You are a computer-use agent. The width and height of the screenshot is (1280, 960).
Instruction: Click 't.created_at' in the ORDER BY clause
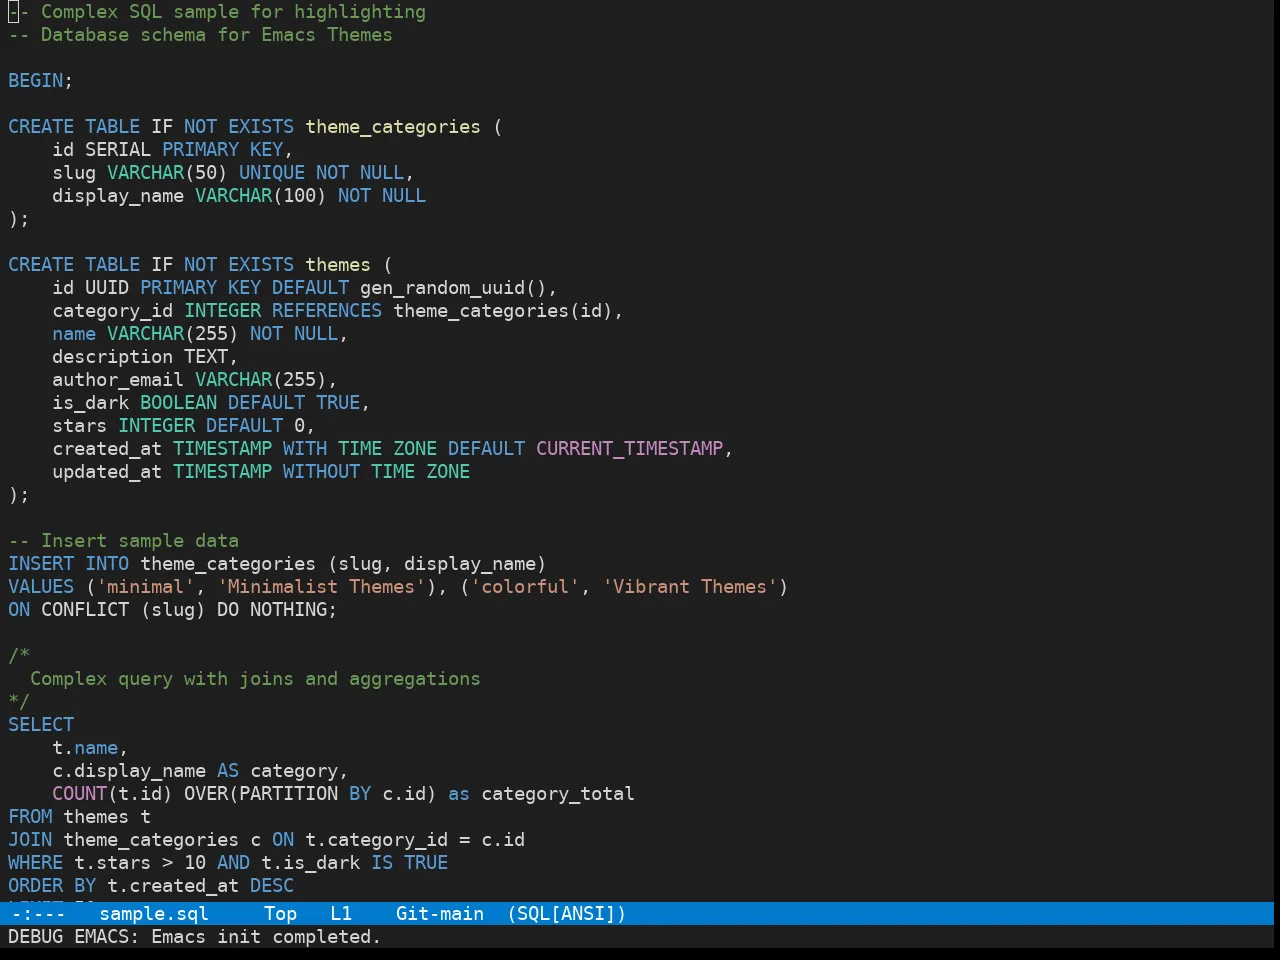(x=173, y=886)
